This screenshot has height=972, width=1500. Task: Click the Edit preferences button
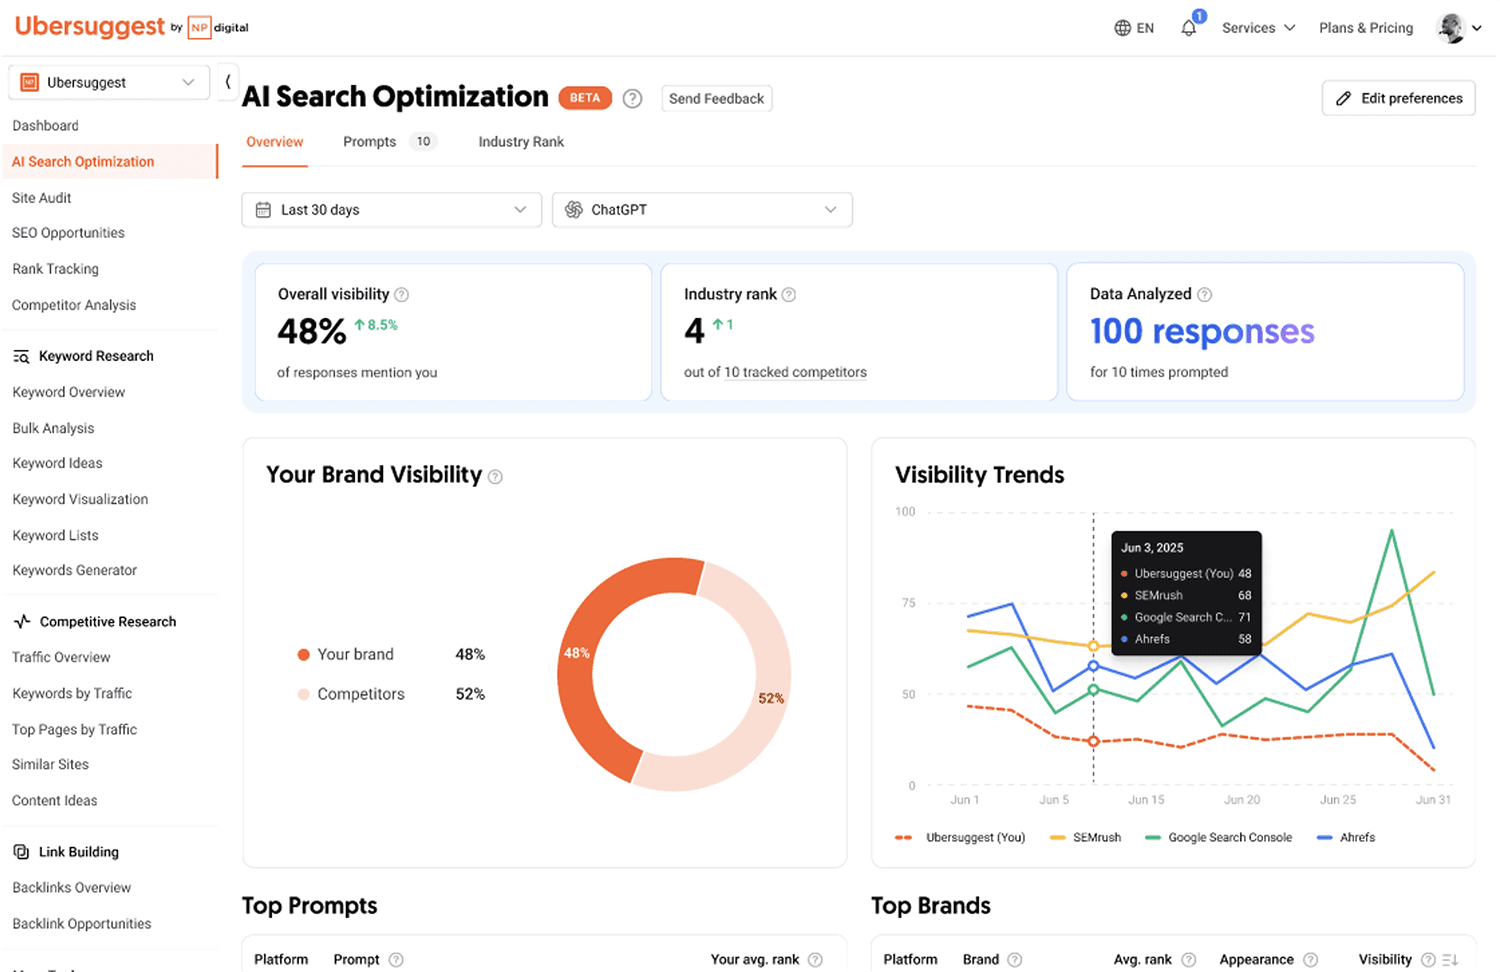(1398, 98)
